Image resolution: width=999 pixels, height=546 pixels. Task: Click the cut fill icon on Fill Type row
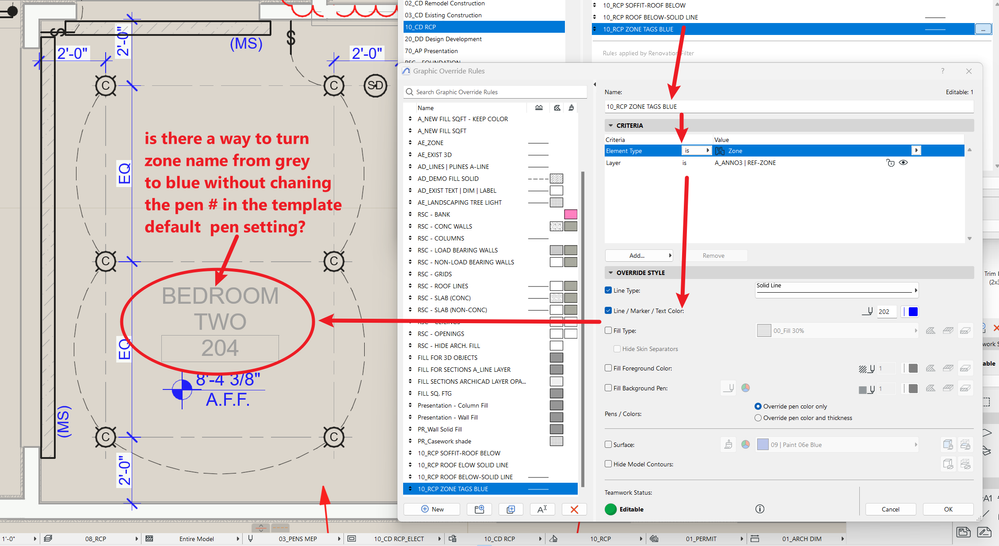(931, 331)
